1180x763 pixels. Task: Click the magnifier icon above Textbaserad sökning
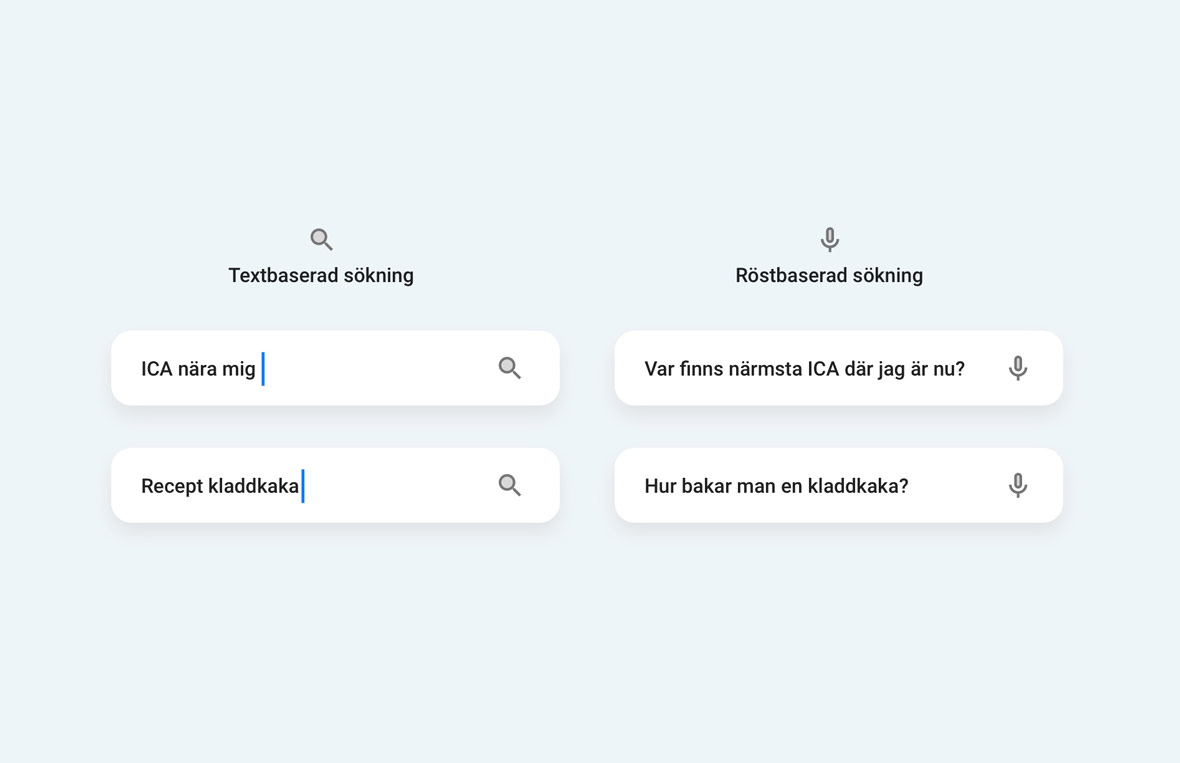point(321,240)
